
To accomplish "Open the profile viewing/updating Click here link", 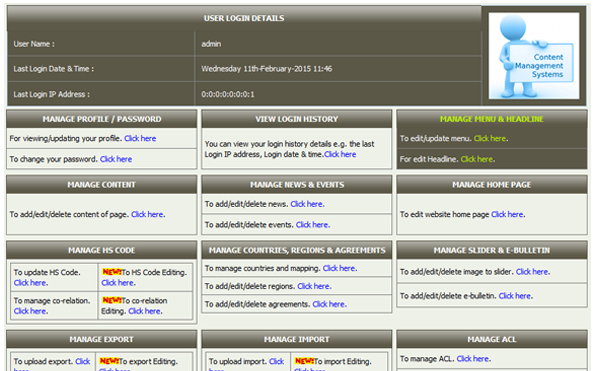I will pyautogui.click(x=140, y=138).
